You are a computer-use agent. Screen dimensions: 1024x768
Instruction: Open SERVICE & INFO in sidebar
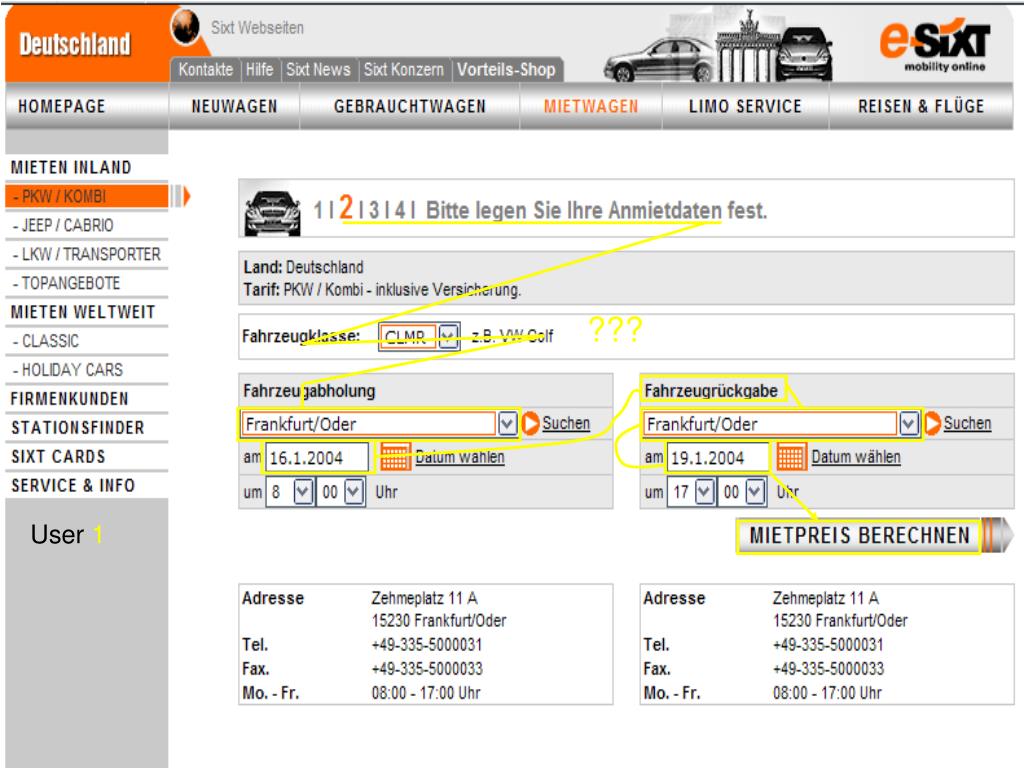point(73,485)
